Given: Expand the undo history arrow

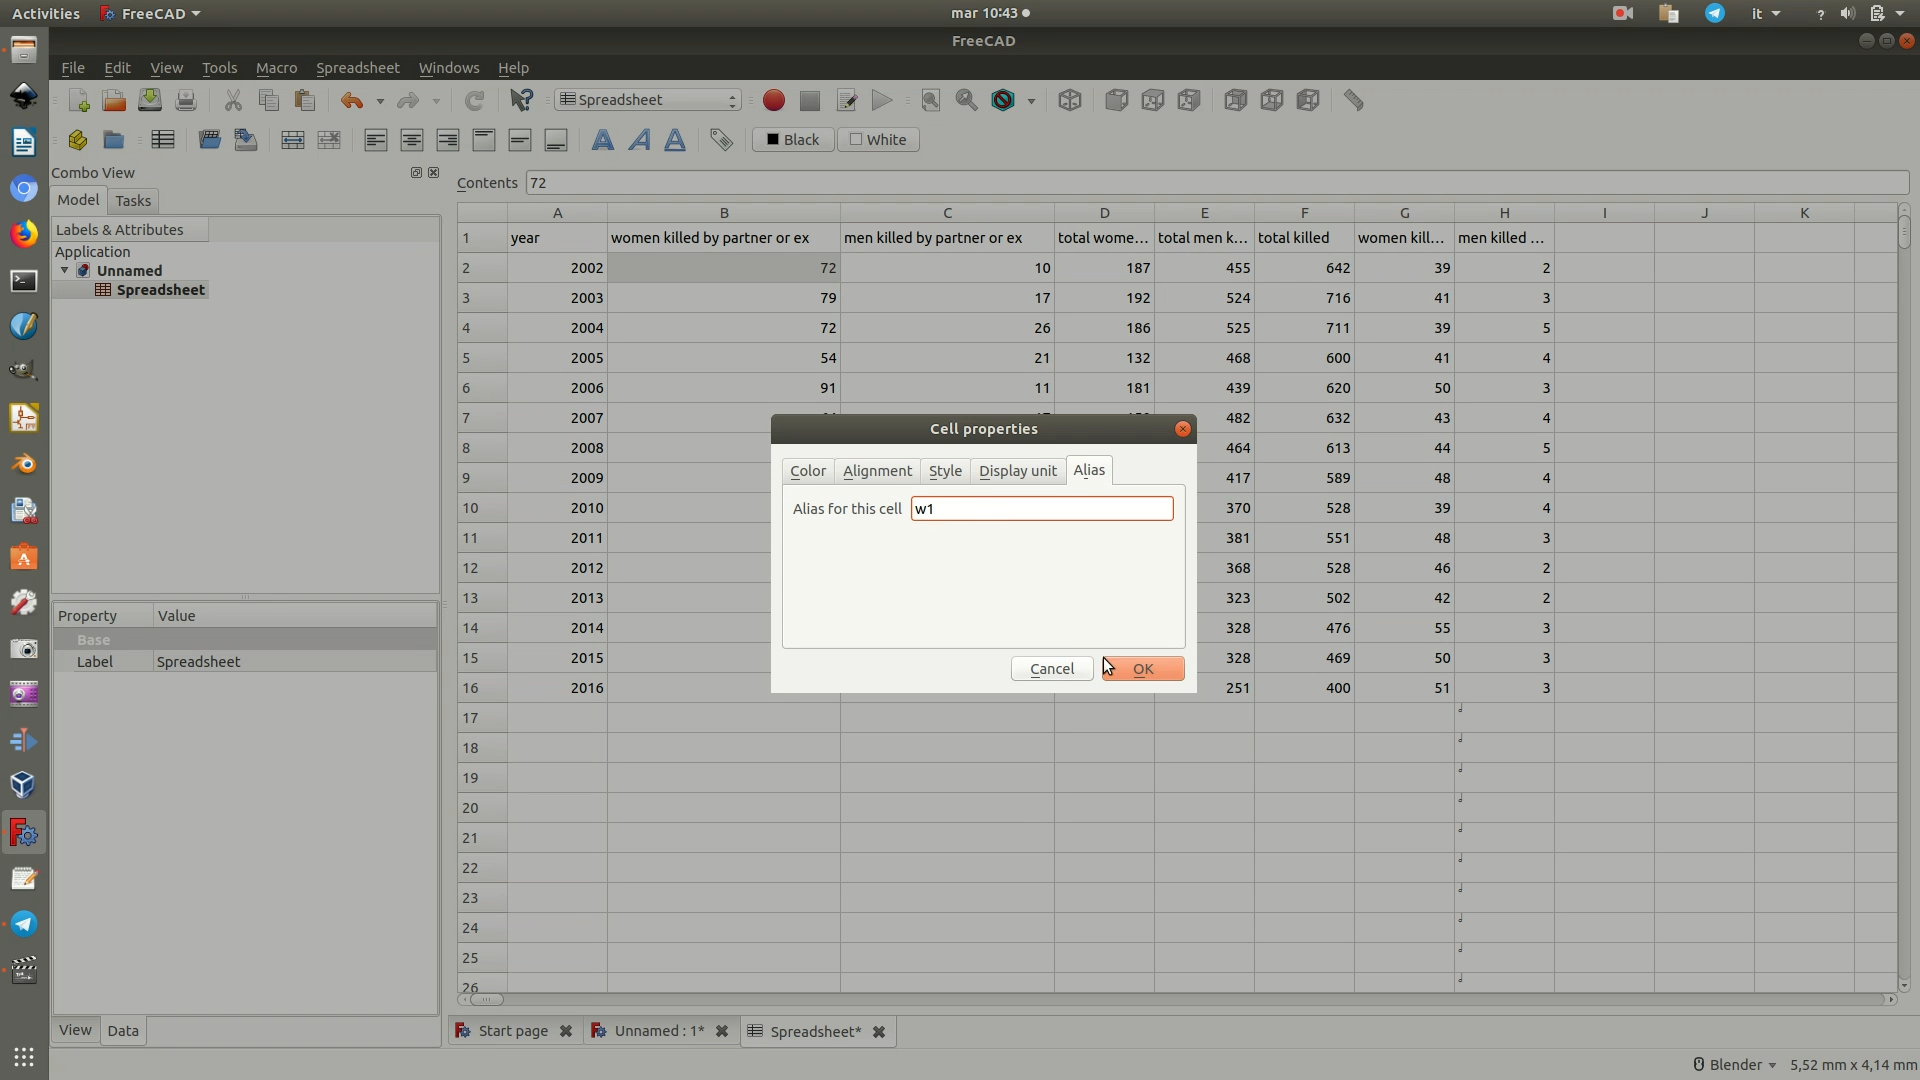Looking at the screenshot, I should point(380,101).
